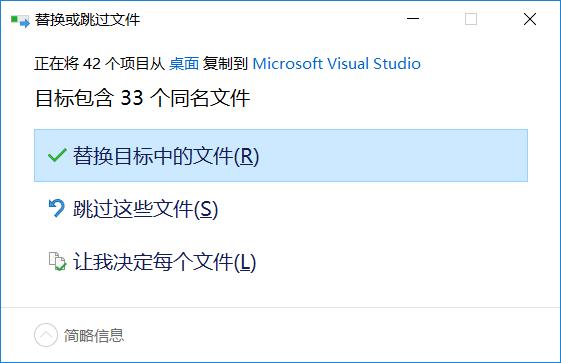Click the 简略信息 label
Viewport: 561px width, 363px height.
[94, 335]
